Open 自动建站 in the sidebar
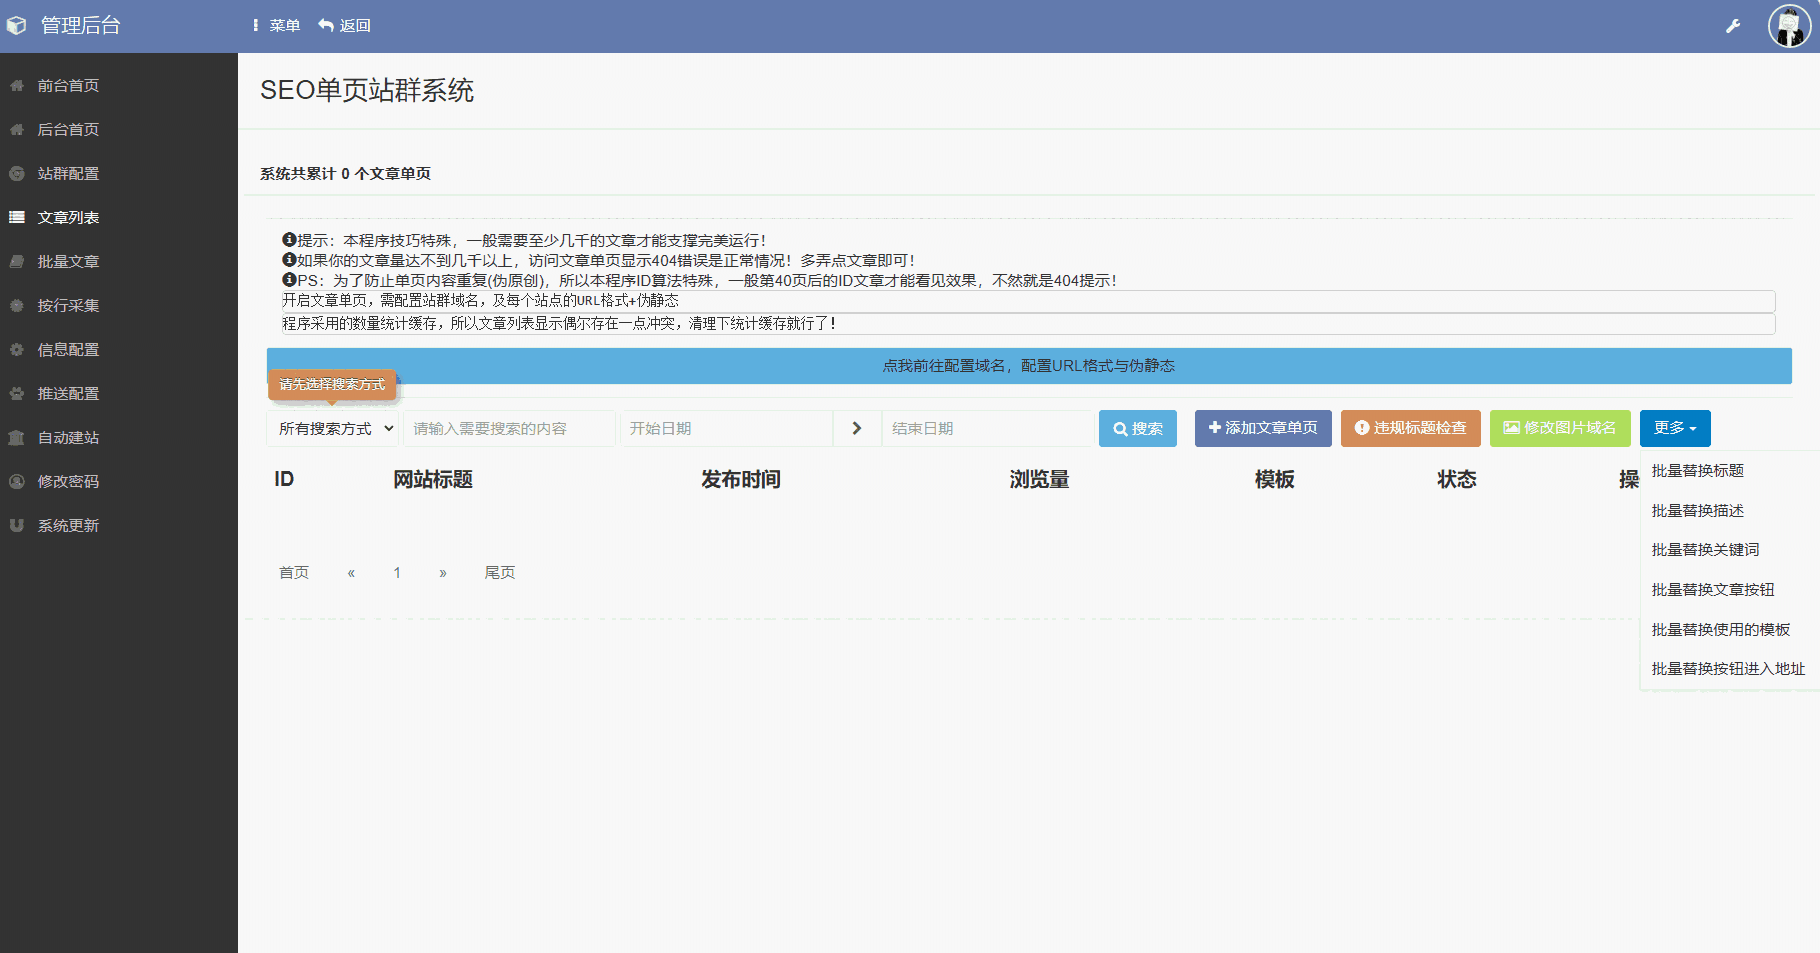 68,437
